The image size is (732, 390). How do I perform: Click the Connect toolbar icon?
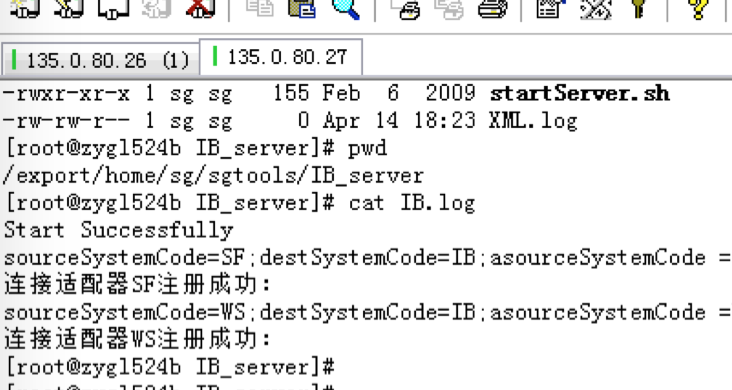25,8
